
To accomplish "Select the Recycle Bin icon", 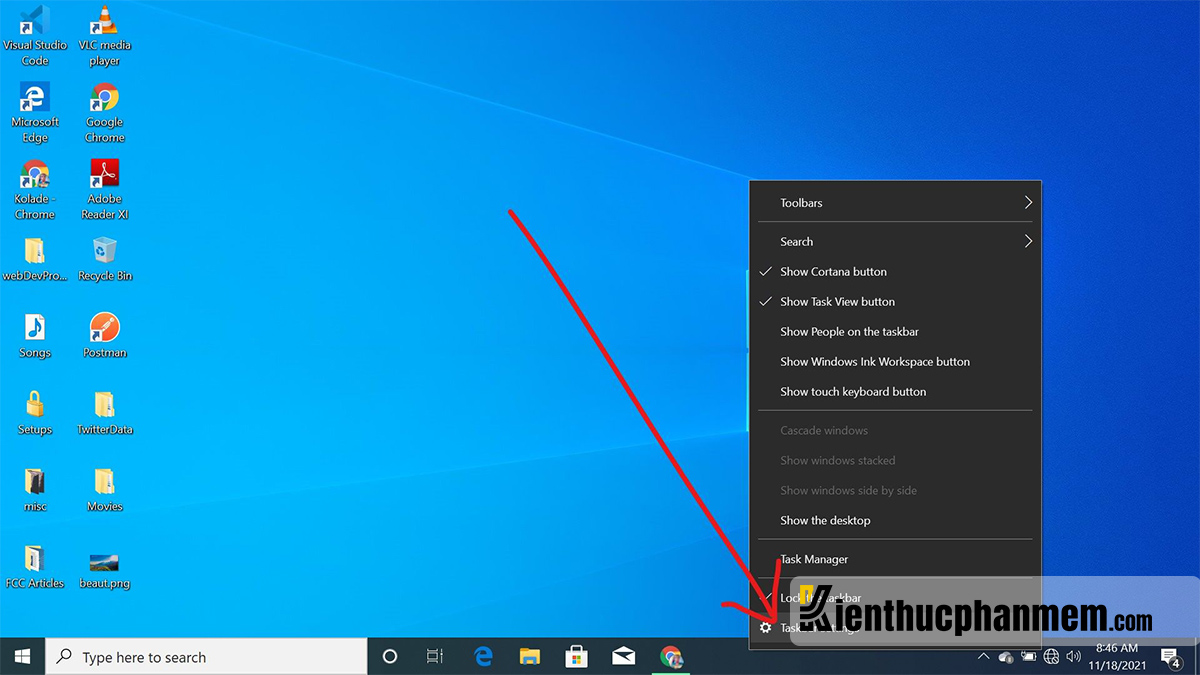I will tap(104, 259).
